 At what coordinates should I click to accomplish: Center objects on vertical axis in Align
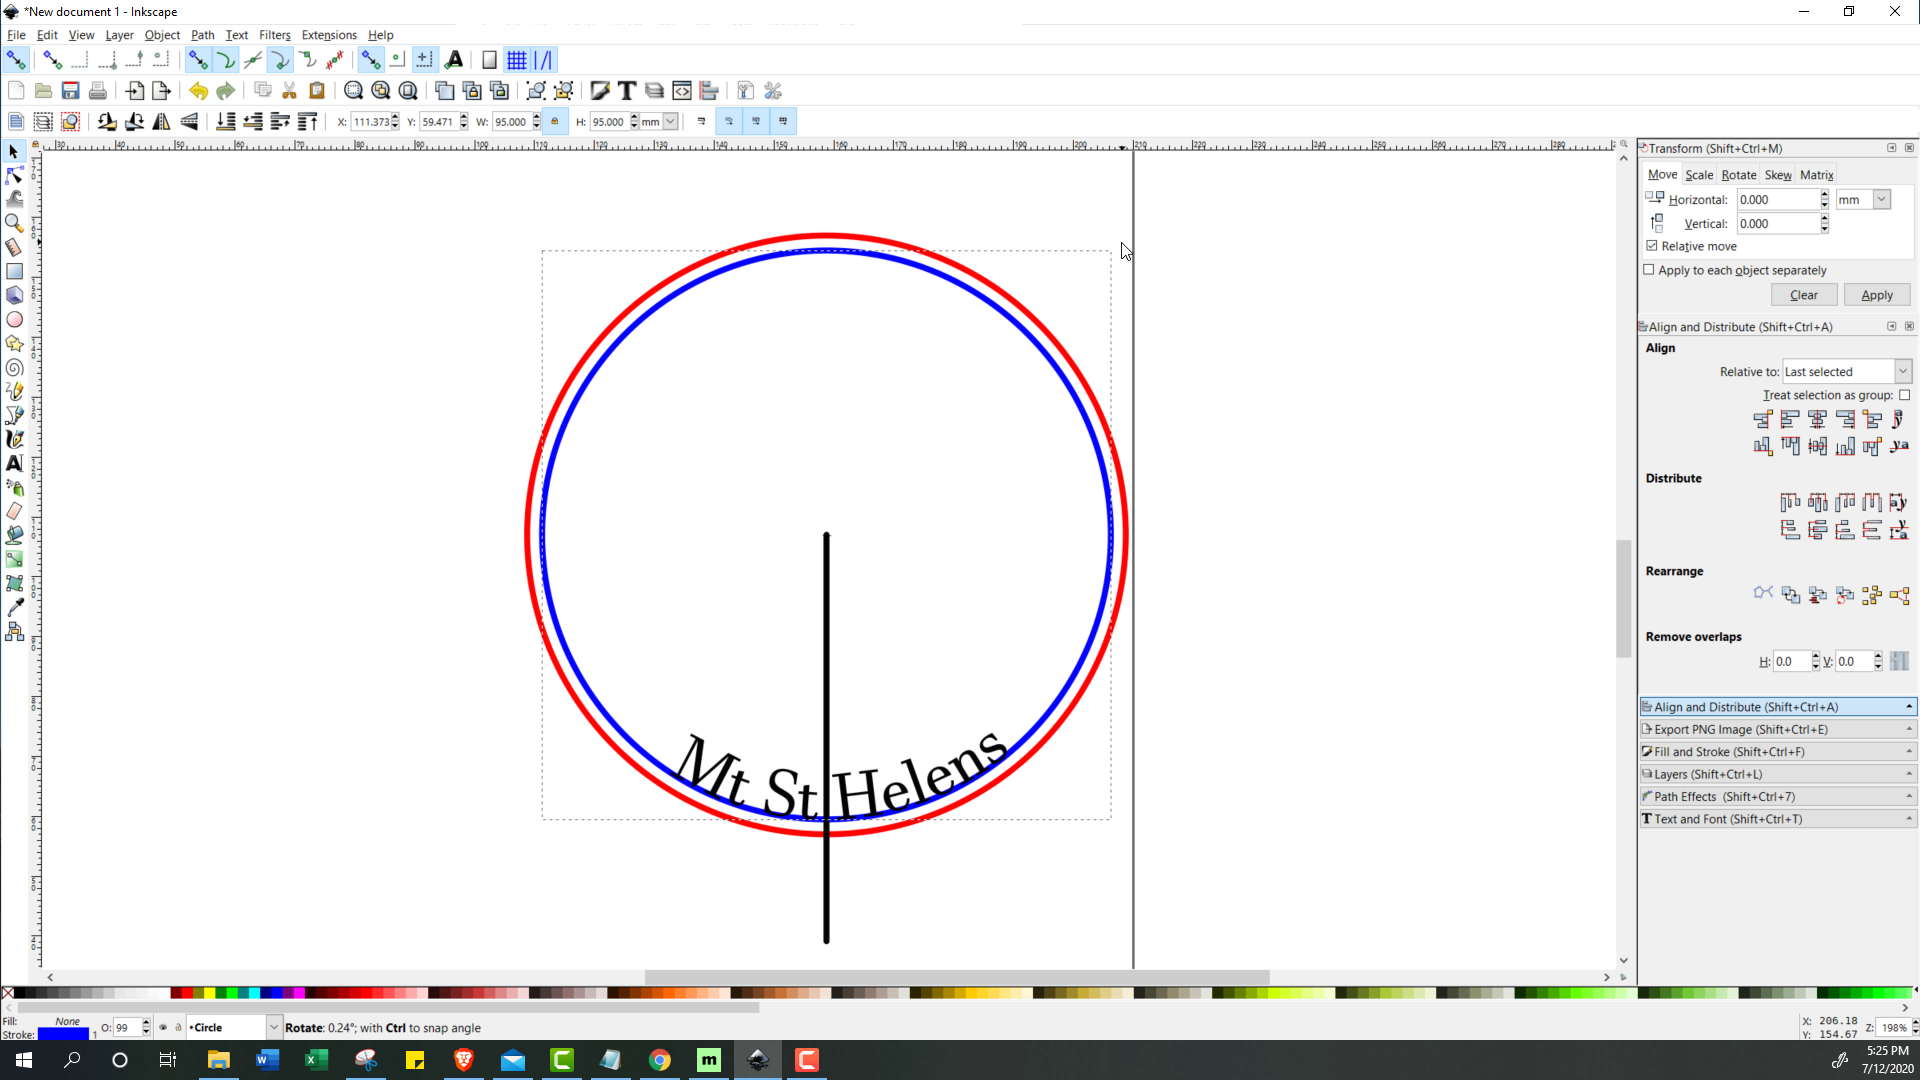point(1817,420)
